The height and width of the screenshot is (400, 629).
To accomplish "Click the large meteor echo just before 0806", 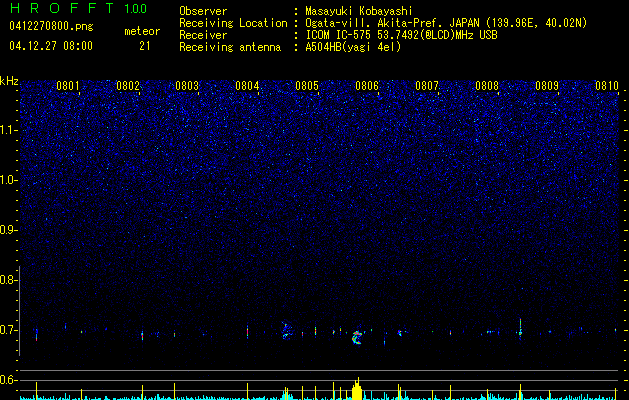I will (357, 337).
